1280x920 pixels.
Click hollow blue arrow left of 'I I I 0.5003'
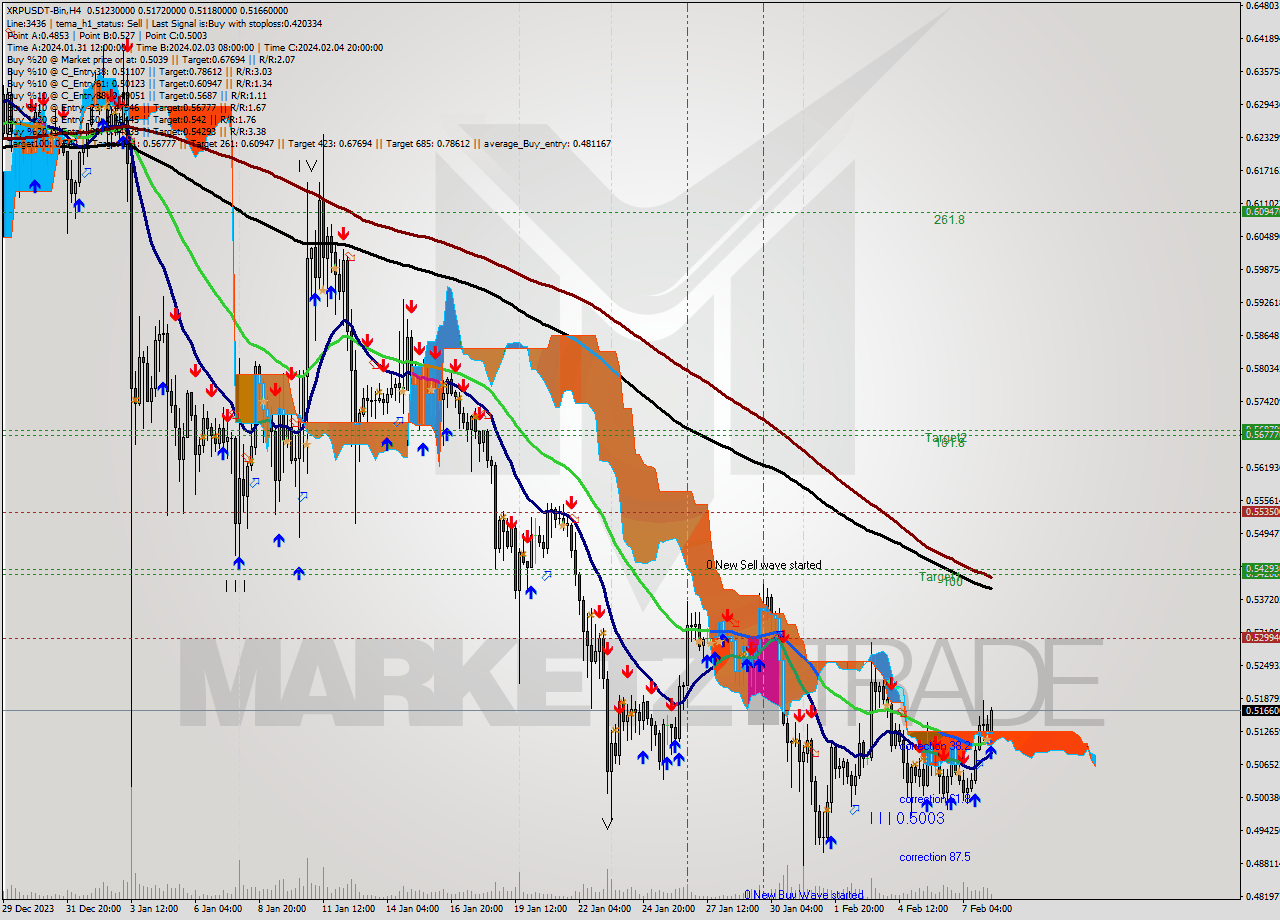coord(854,809)
